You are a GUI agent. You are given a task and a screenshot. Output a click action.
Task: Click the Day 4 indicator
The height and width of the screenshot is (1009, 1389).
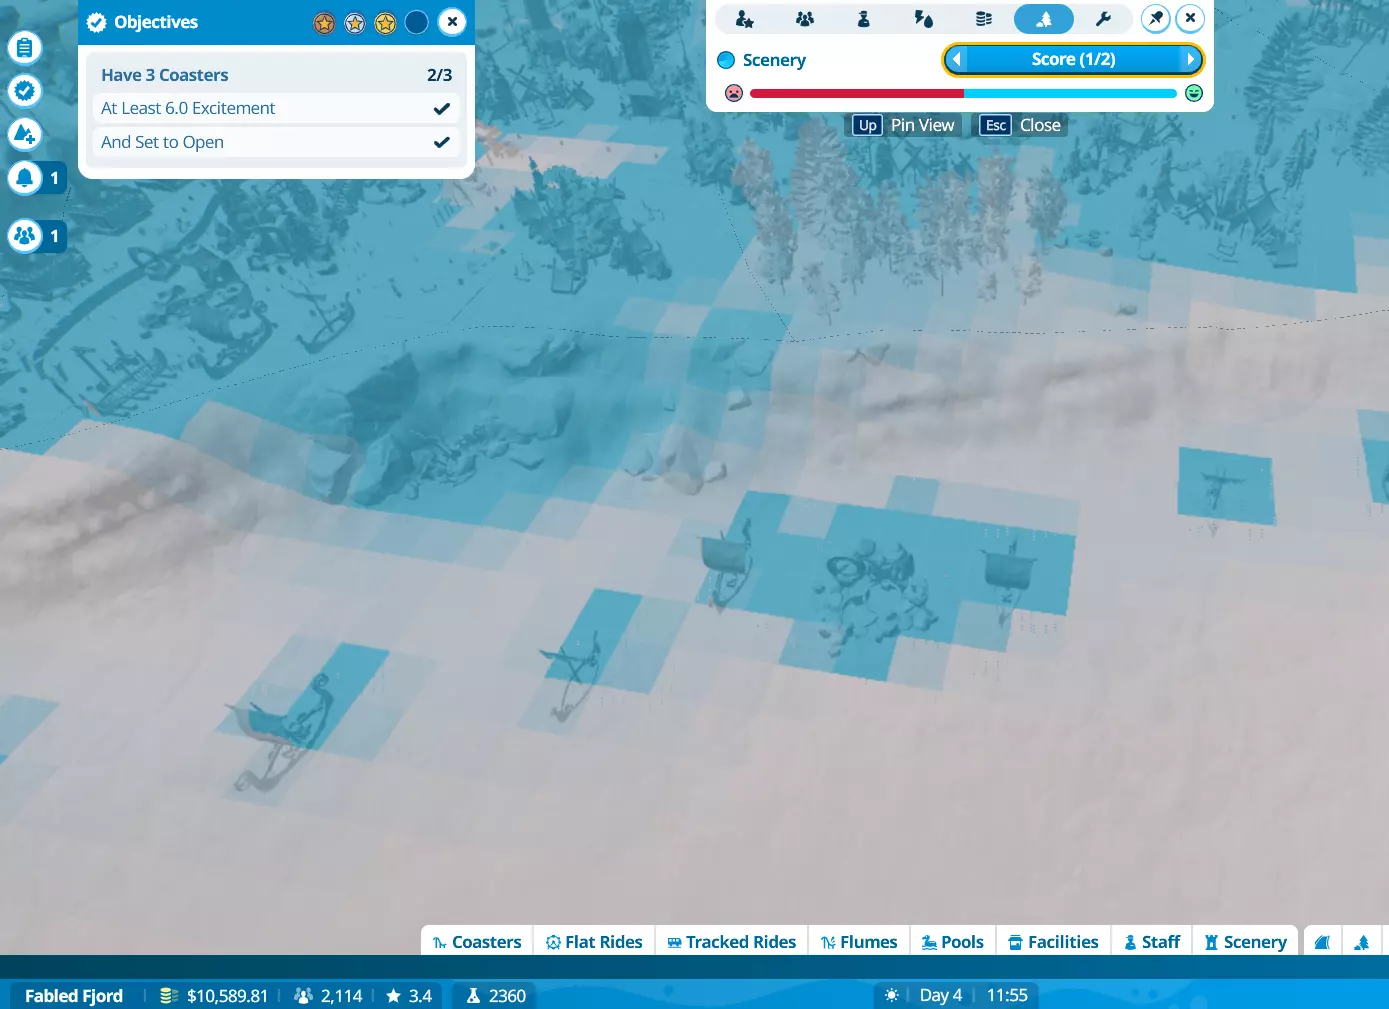coord(941,996)
